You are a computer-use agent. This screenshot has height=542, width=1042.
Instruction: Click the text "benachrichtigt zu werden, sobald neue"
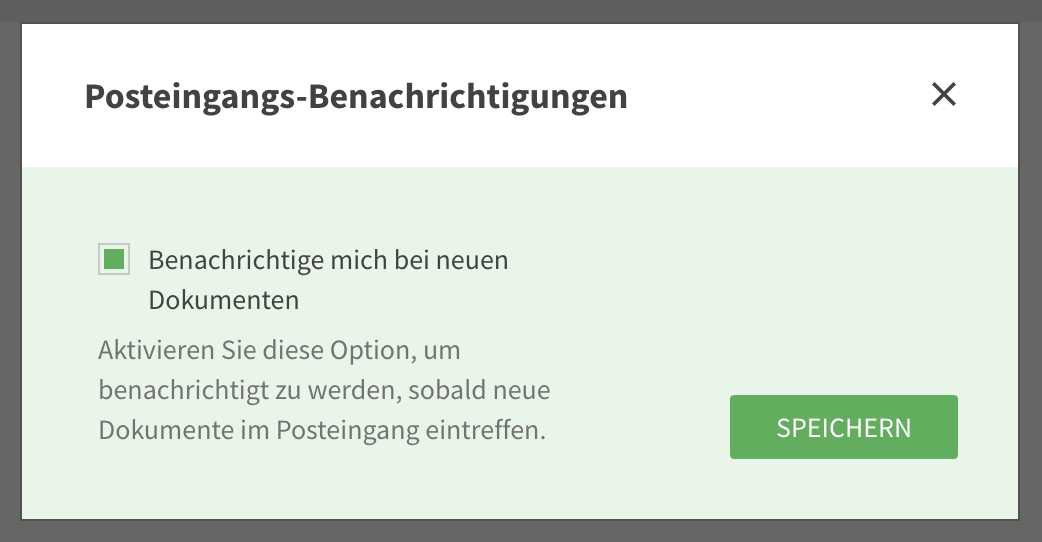(x=325, y=391)
